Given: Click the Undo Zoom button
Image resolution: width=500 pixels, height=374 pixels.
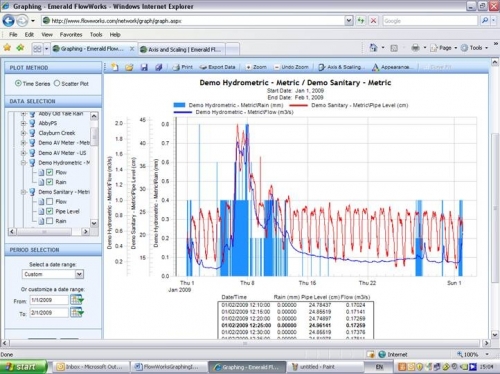Looking at the screenshot, I should [291, 67].
